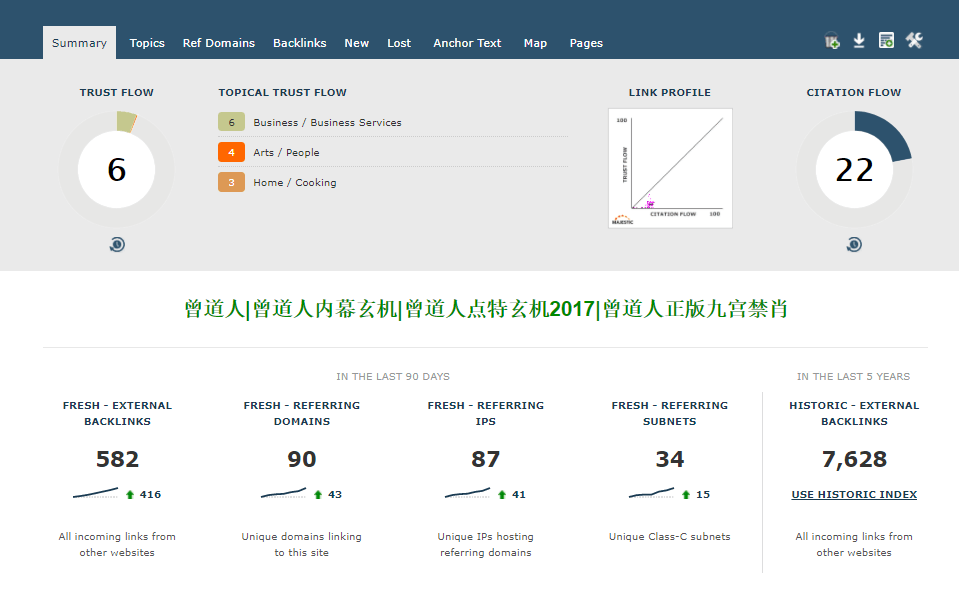The image size is (959, 598).
Task: Click the download arrow icon
Action: point(859,41)
